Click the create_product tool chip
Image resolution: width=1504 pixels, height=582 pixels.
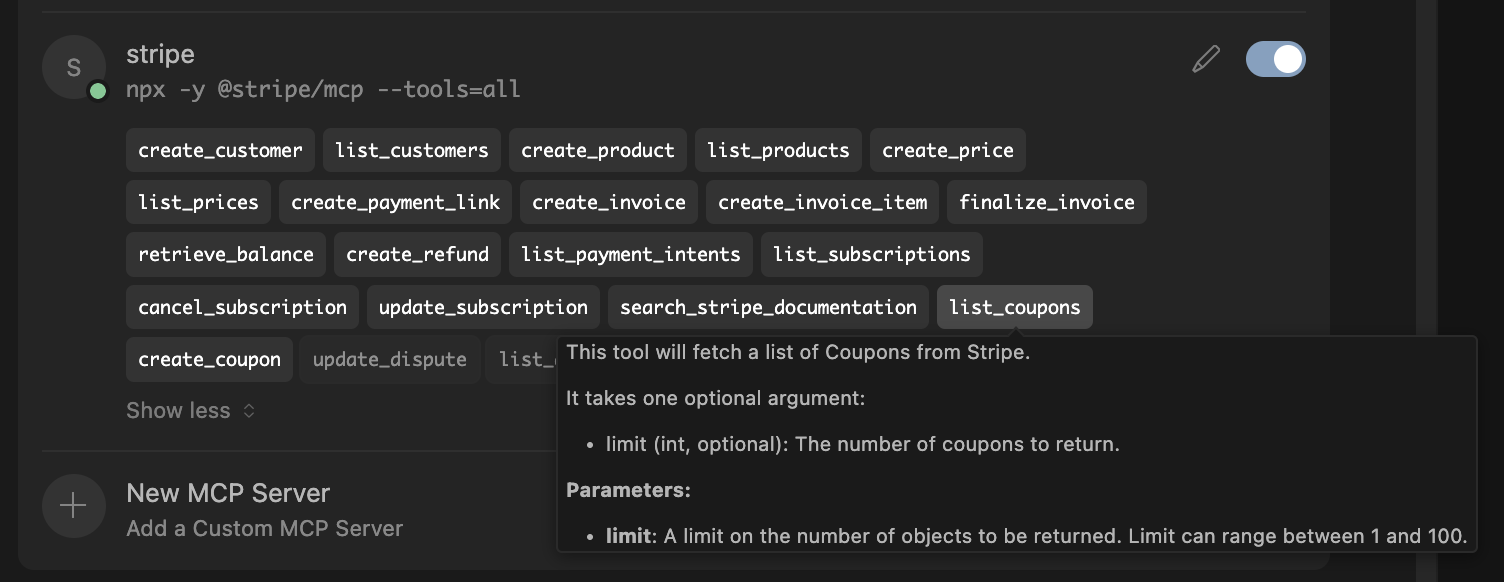point(597,151)
